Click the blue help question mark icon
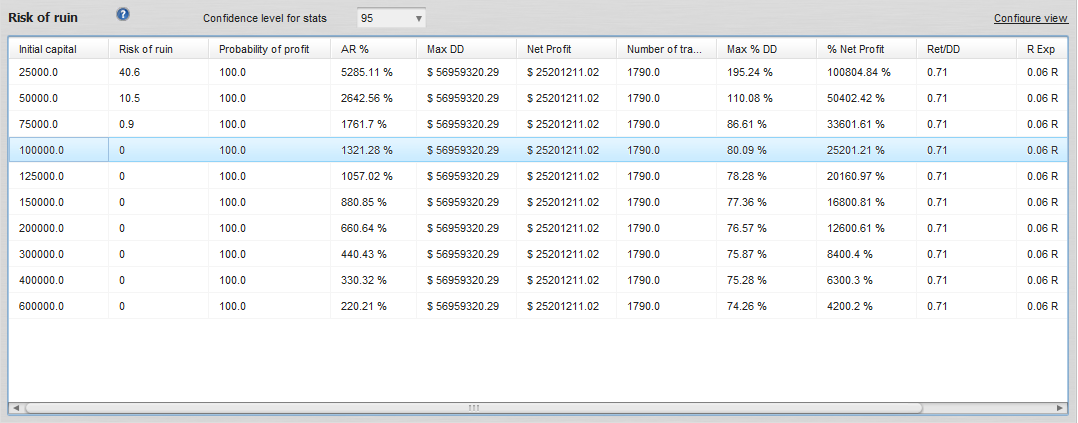Viewport: 1078px width, 423px height. click(123, 15)
